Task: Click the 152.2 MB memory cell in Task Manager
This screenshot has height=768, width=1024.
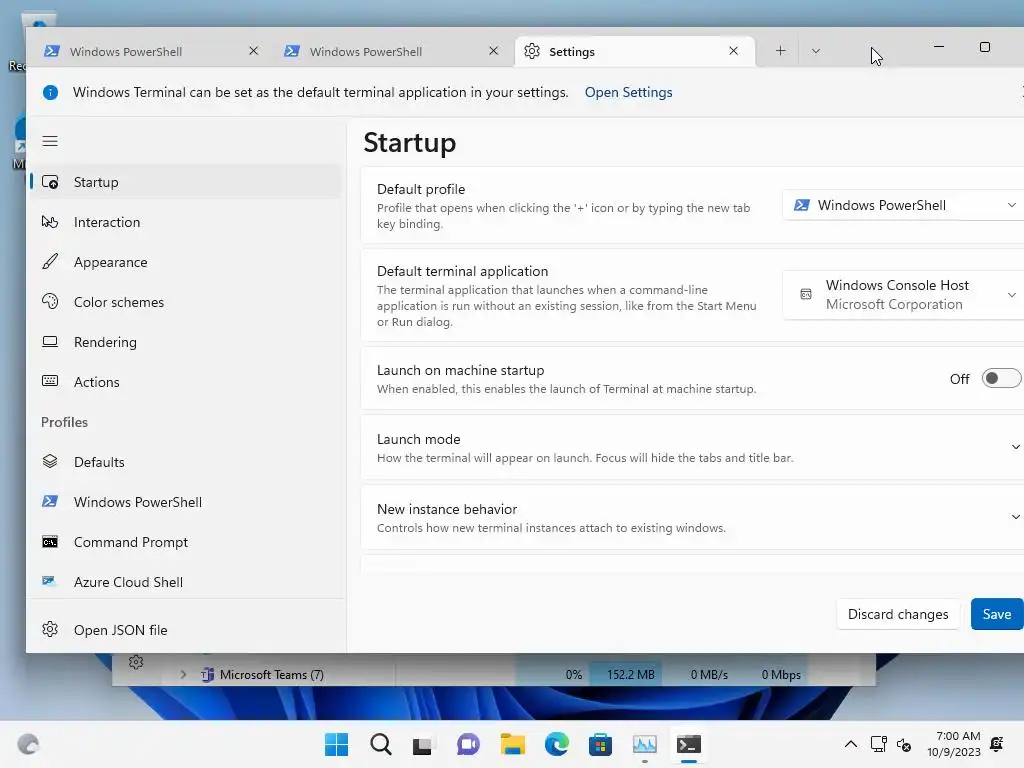Action: point(626,675)
